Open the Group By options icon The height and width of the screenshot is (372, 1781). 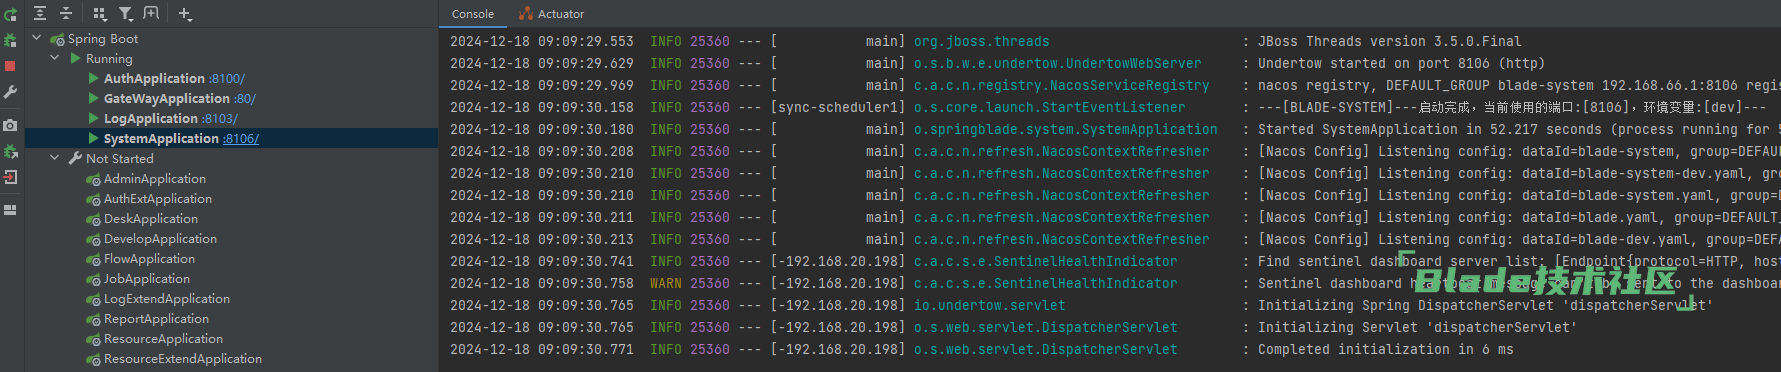click(99, 13)
